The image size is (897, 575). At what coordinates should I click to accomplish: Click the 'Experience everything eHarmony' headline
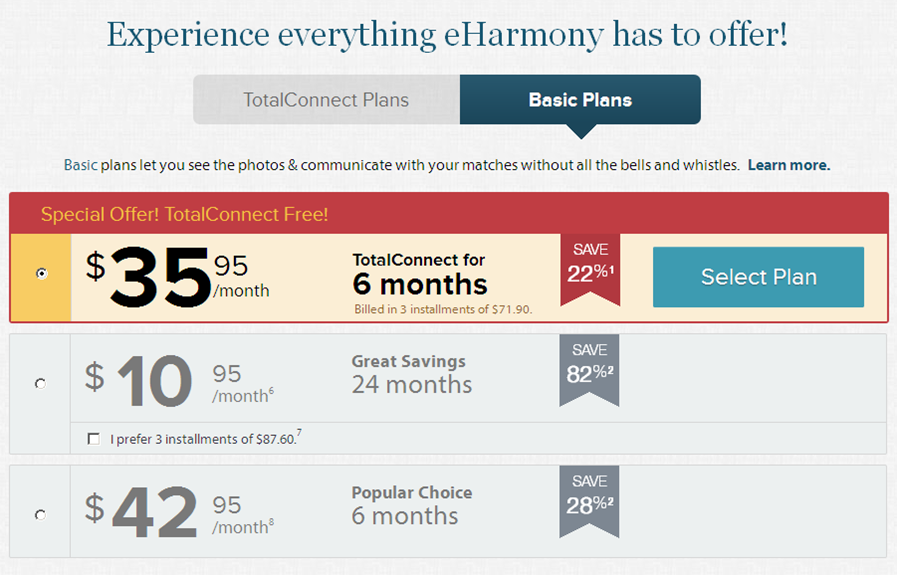pos(448,36)
